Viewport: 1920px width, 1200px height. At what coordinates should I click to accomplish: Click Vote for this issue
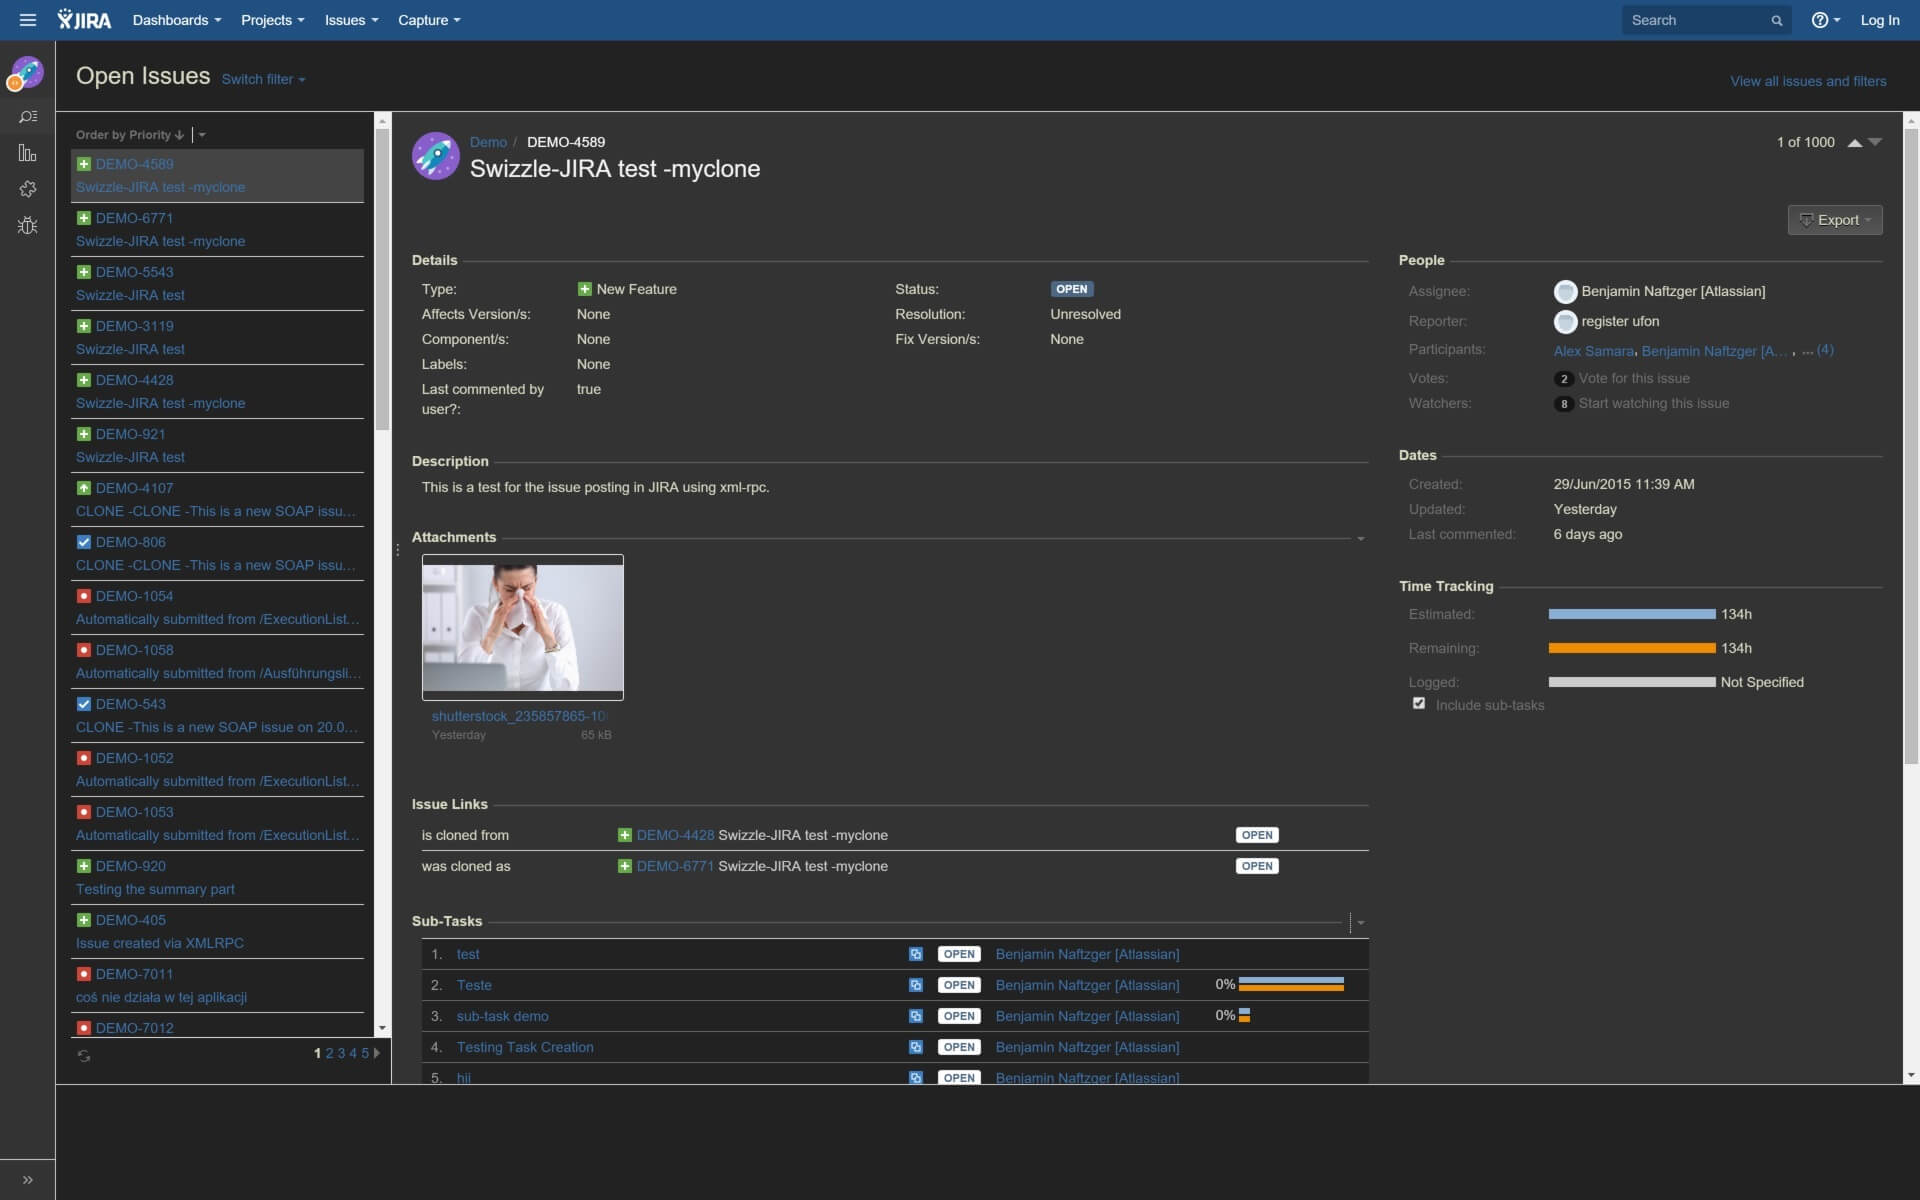tap(1634, 378)
